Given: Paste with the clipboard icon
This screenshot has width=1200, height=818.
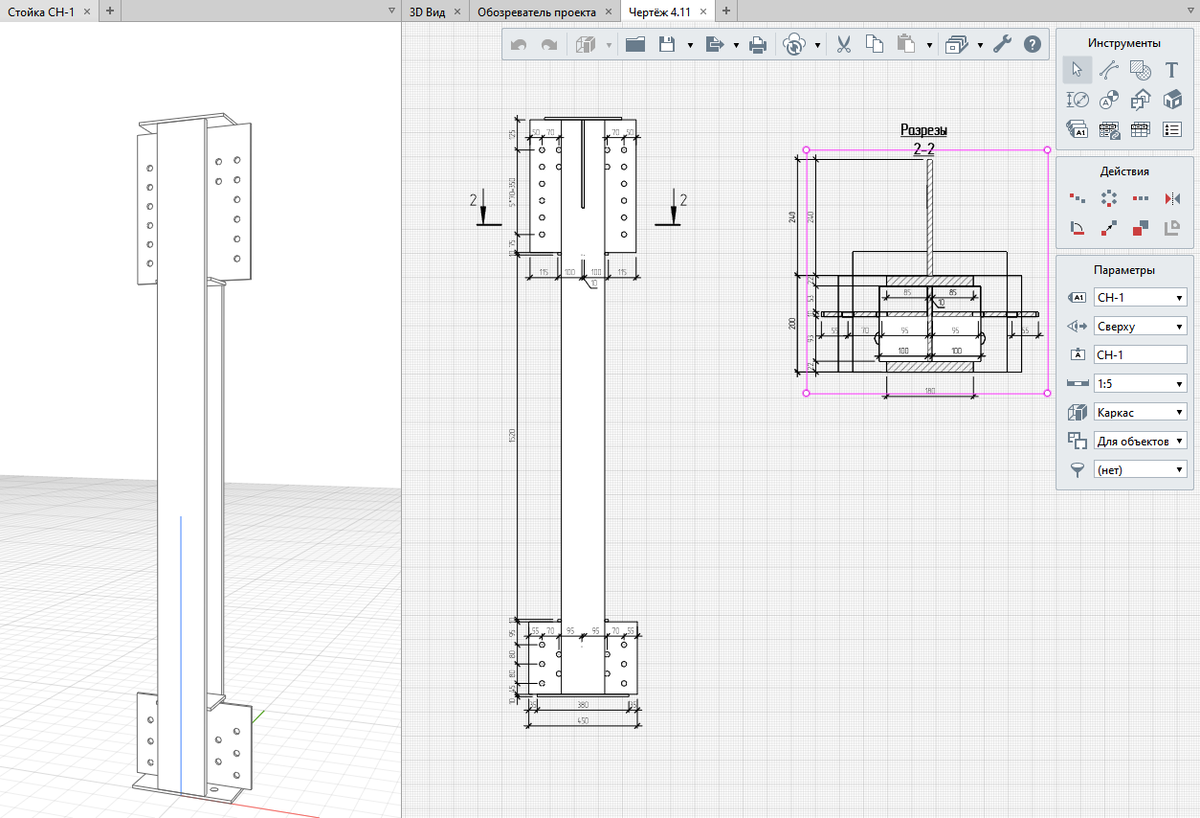Looking at the screenshot, I should coord(907,44).
